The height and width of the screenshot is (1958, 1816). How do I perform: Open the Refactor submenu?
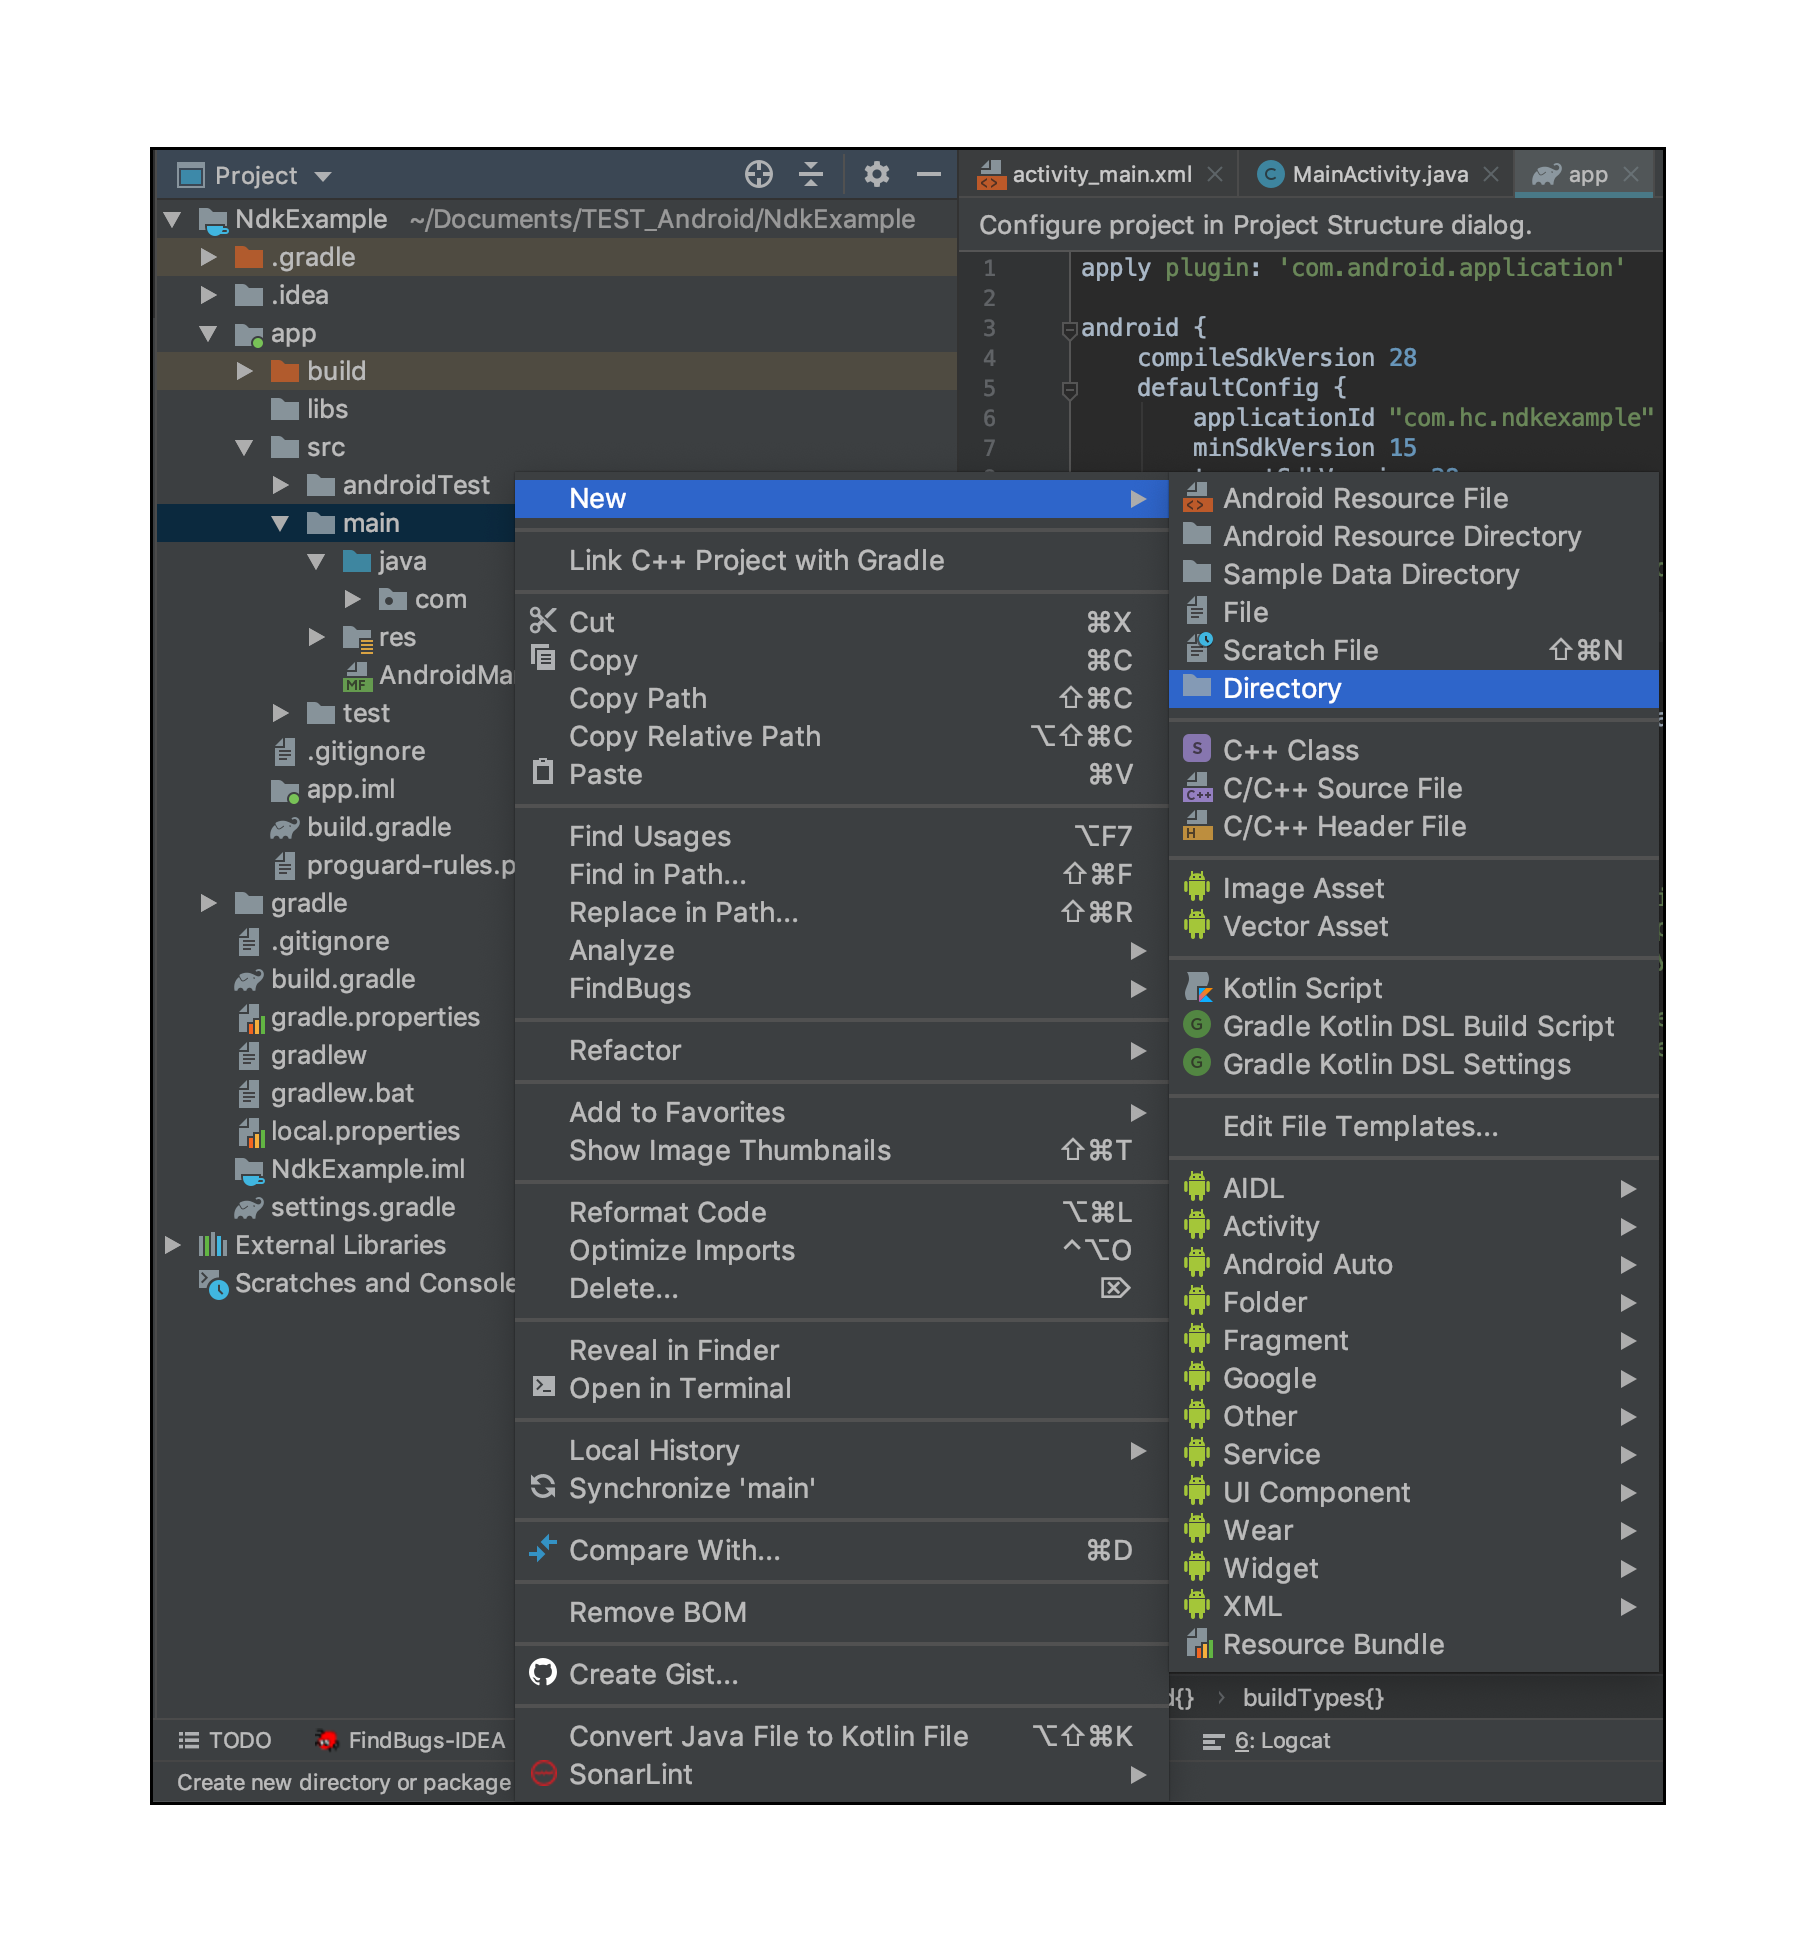pos(841,1050)
